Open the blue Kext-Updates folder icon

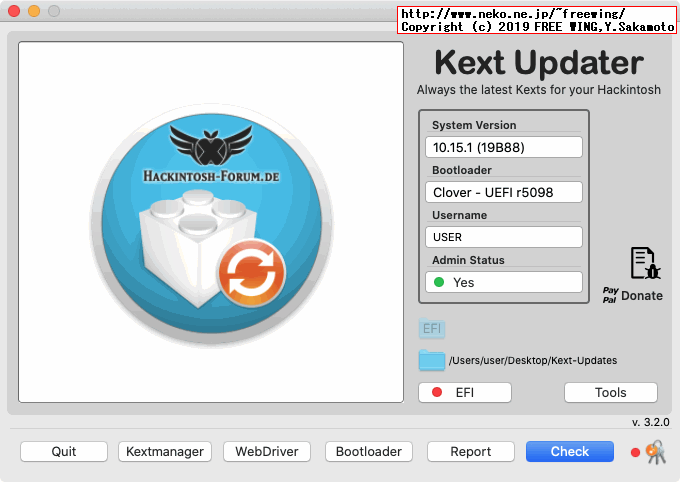pos(432,360)
